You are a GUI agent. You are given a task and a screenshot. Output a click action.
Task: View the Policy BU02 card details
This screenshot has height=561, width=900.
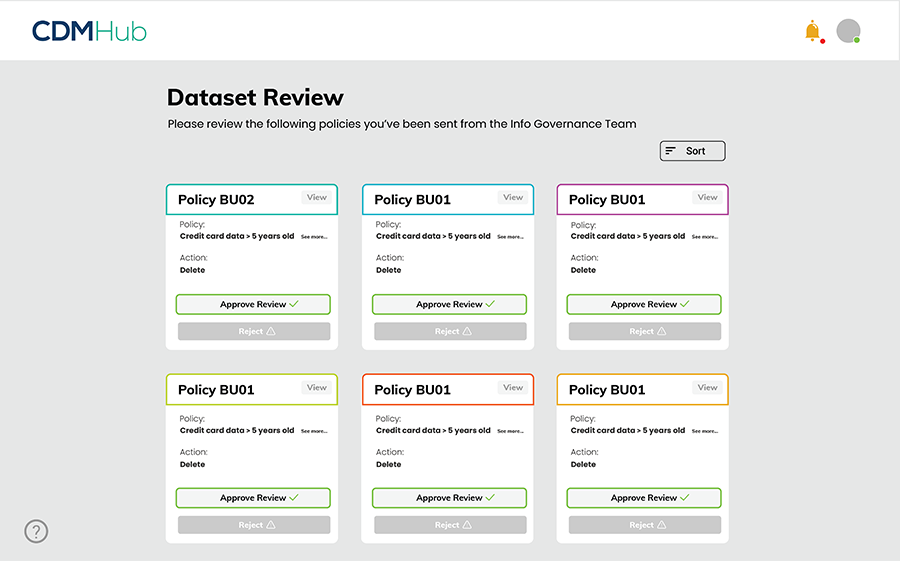pyautogui.click(x=317, y=198)
